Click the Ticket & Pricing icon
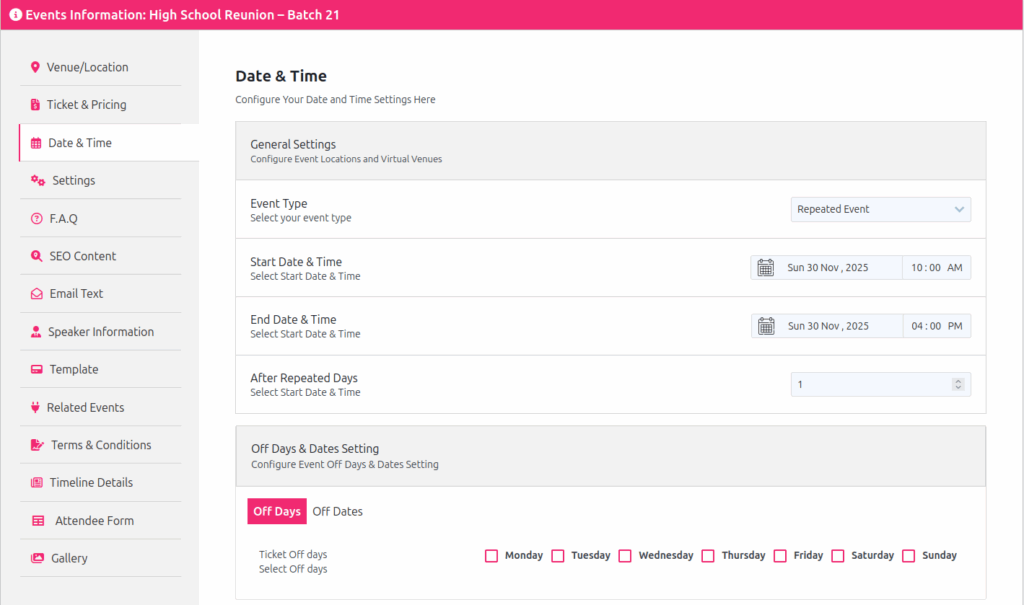The height and width of the screenshot is (605, 1024). pyautogui.click(x=35, y=105)
